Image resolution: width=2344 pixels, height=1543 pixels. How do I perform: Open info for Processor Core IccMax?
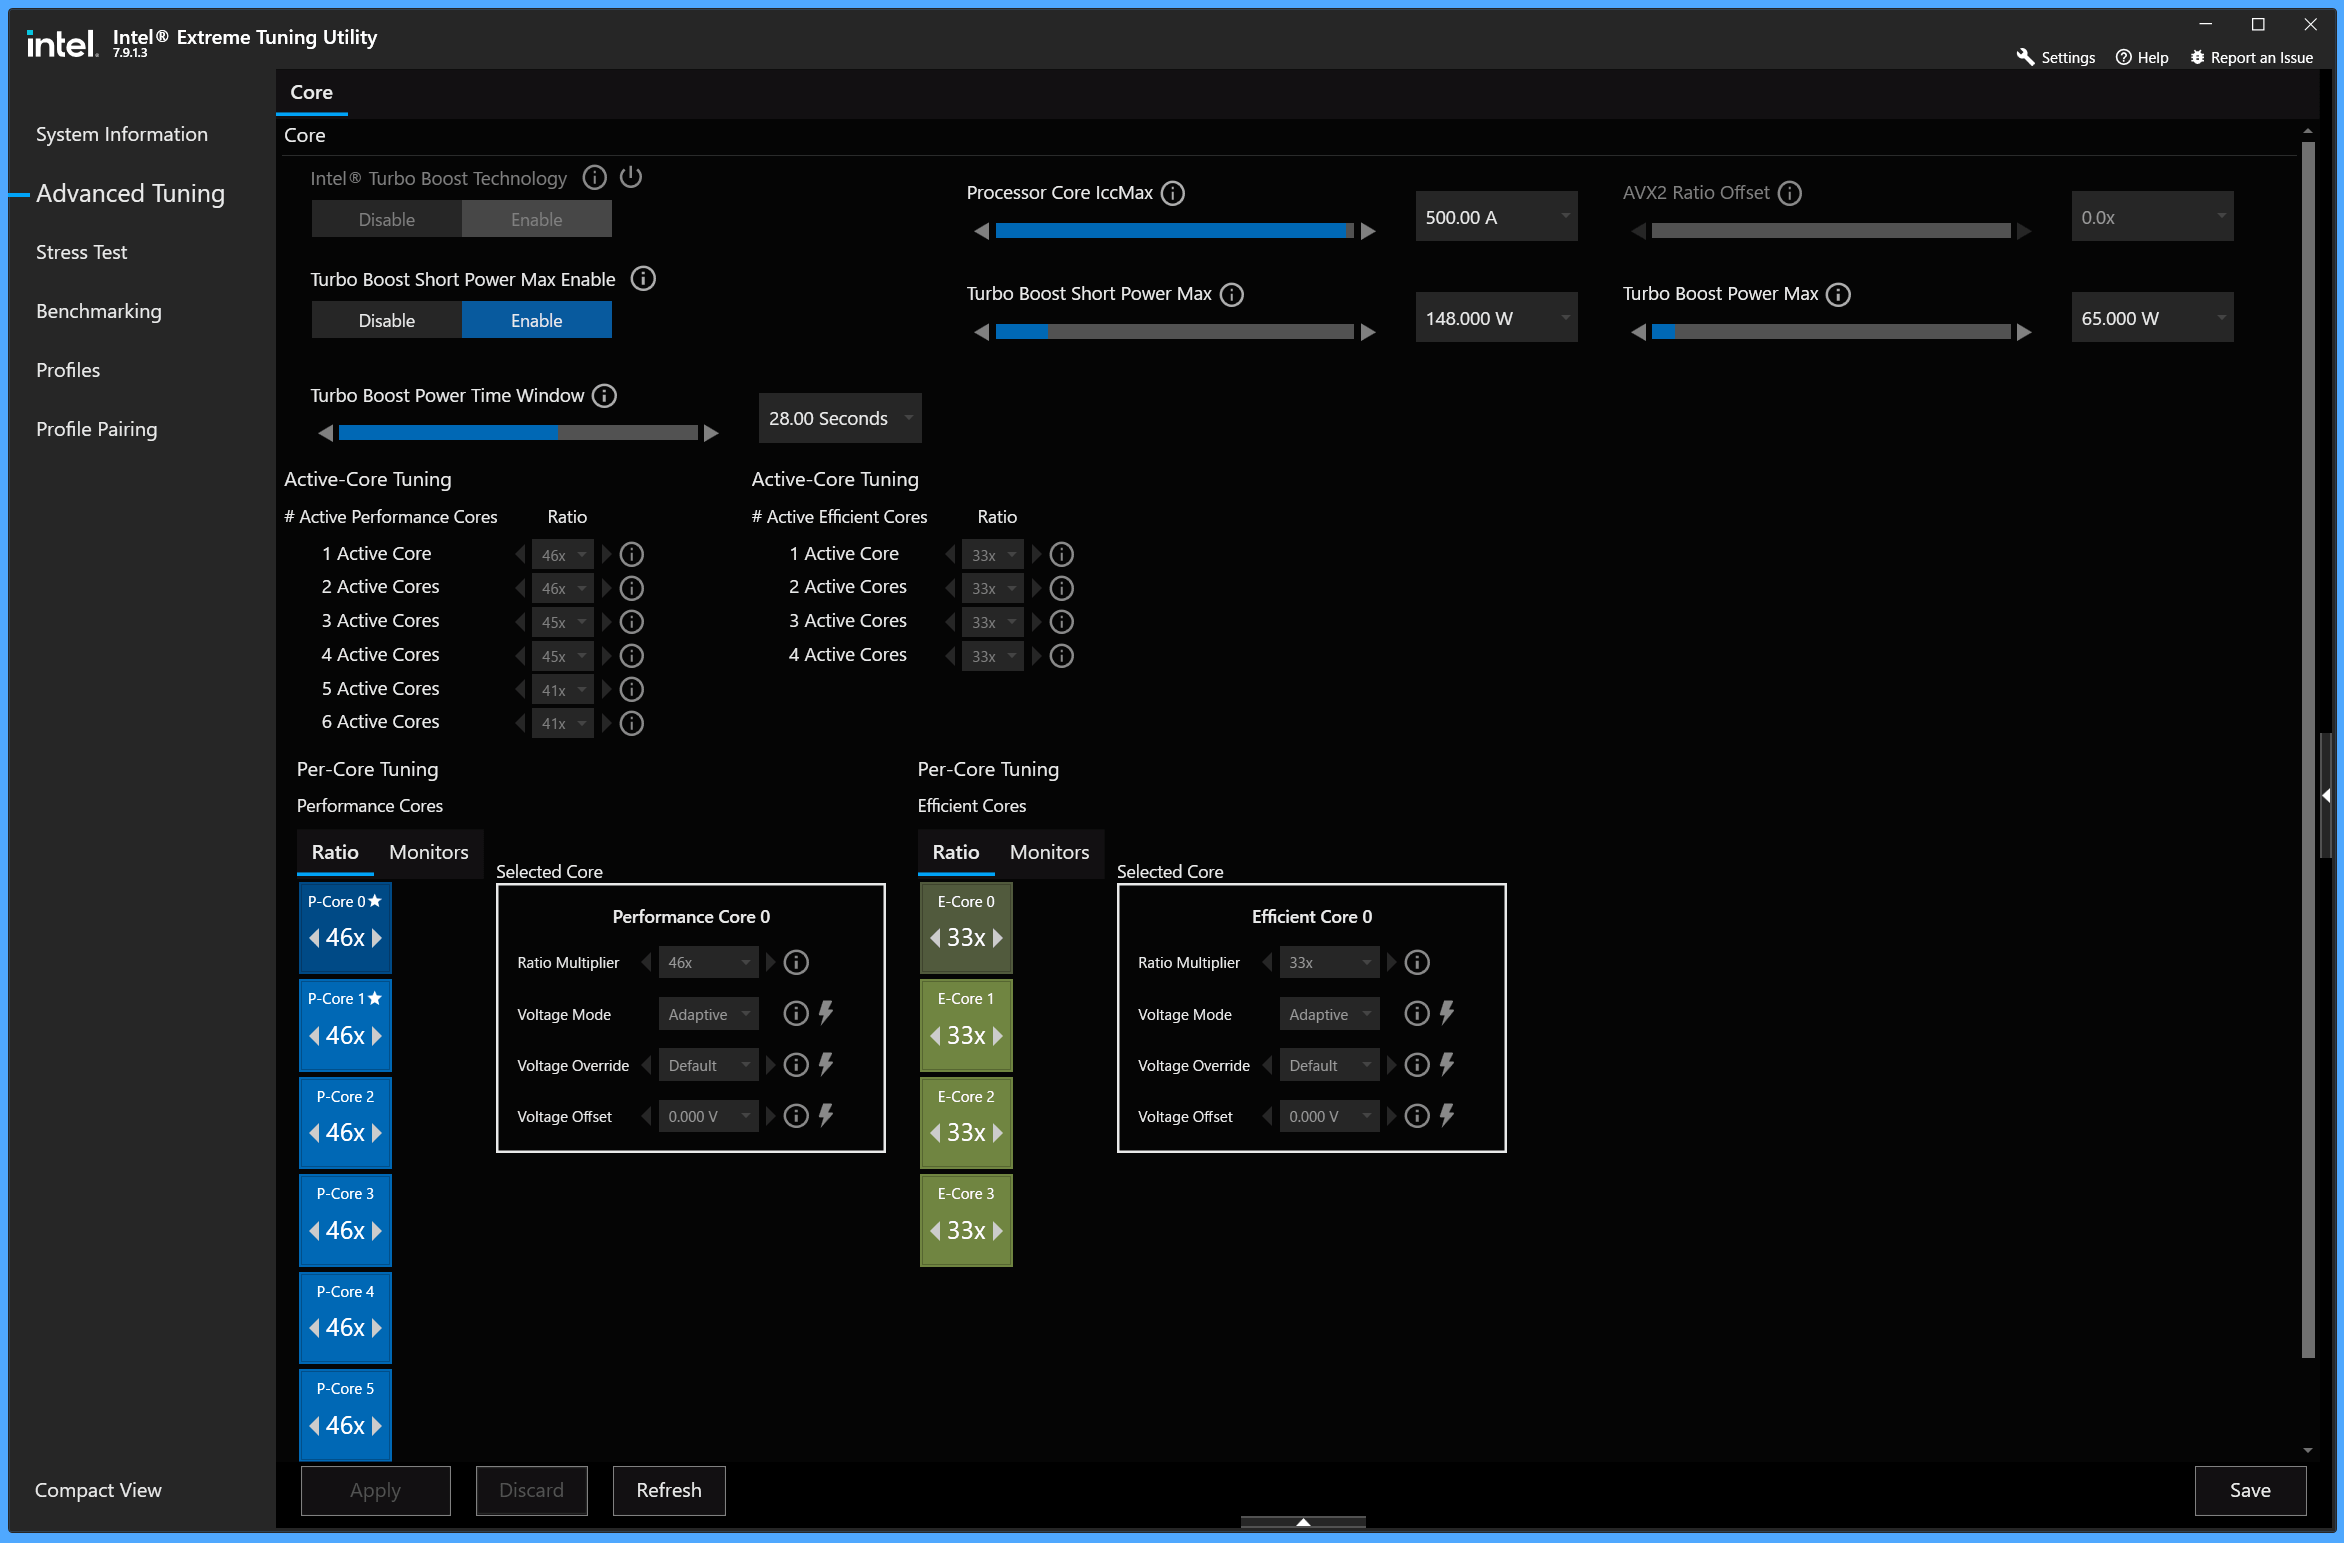pos(1173,193)
